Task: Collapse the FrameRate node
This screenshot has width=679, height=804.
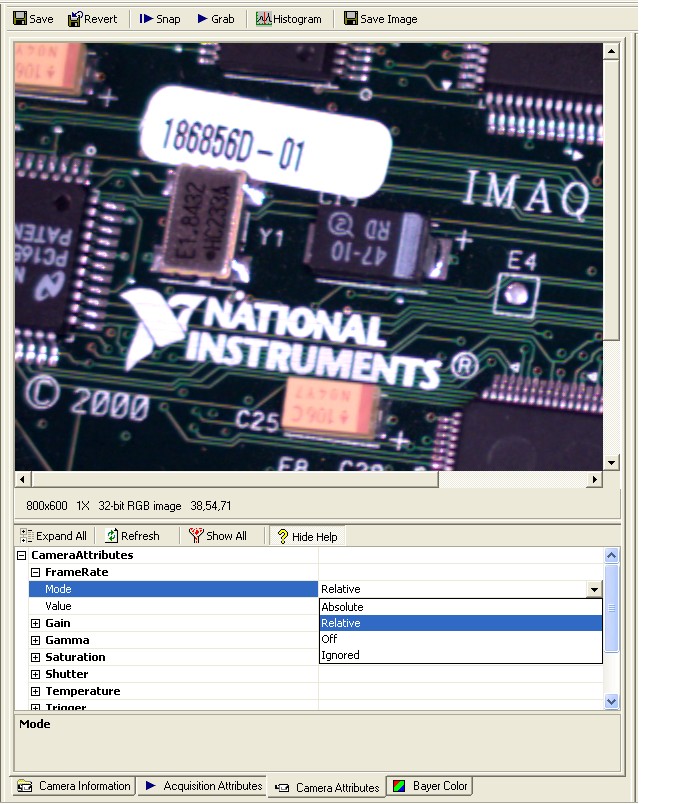Action: [x=36, y=573]
